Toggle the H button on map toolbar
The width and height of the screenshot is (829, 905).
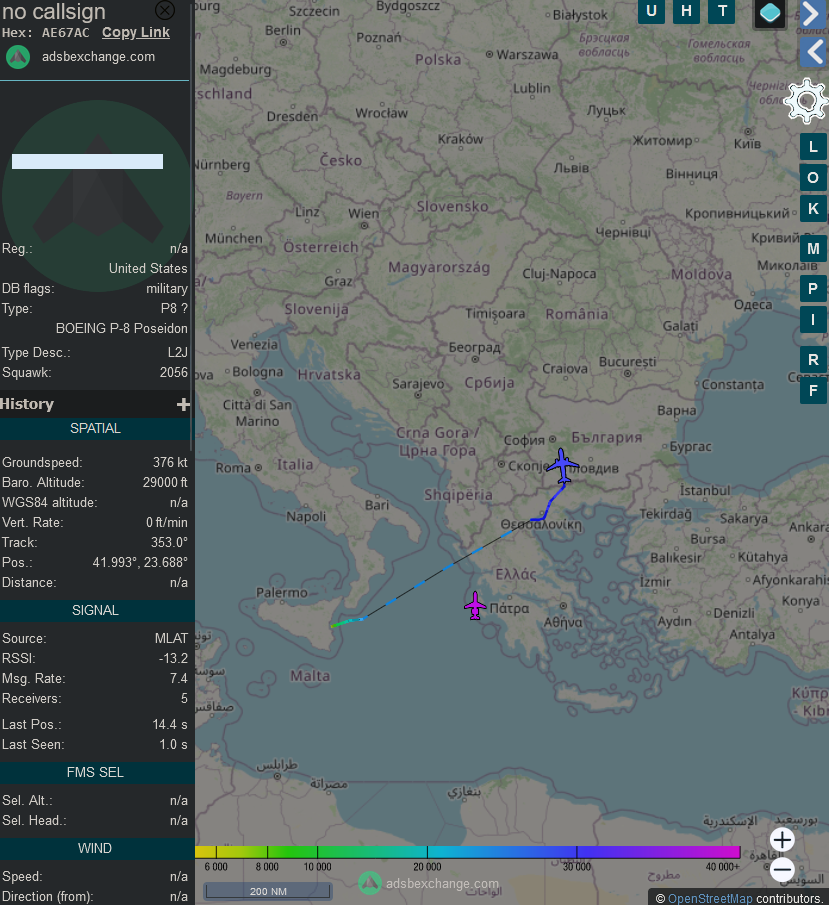[686, 11]
